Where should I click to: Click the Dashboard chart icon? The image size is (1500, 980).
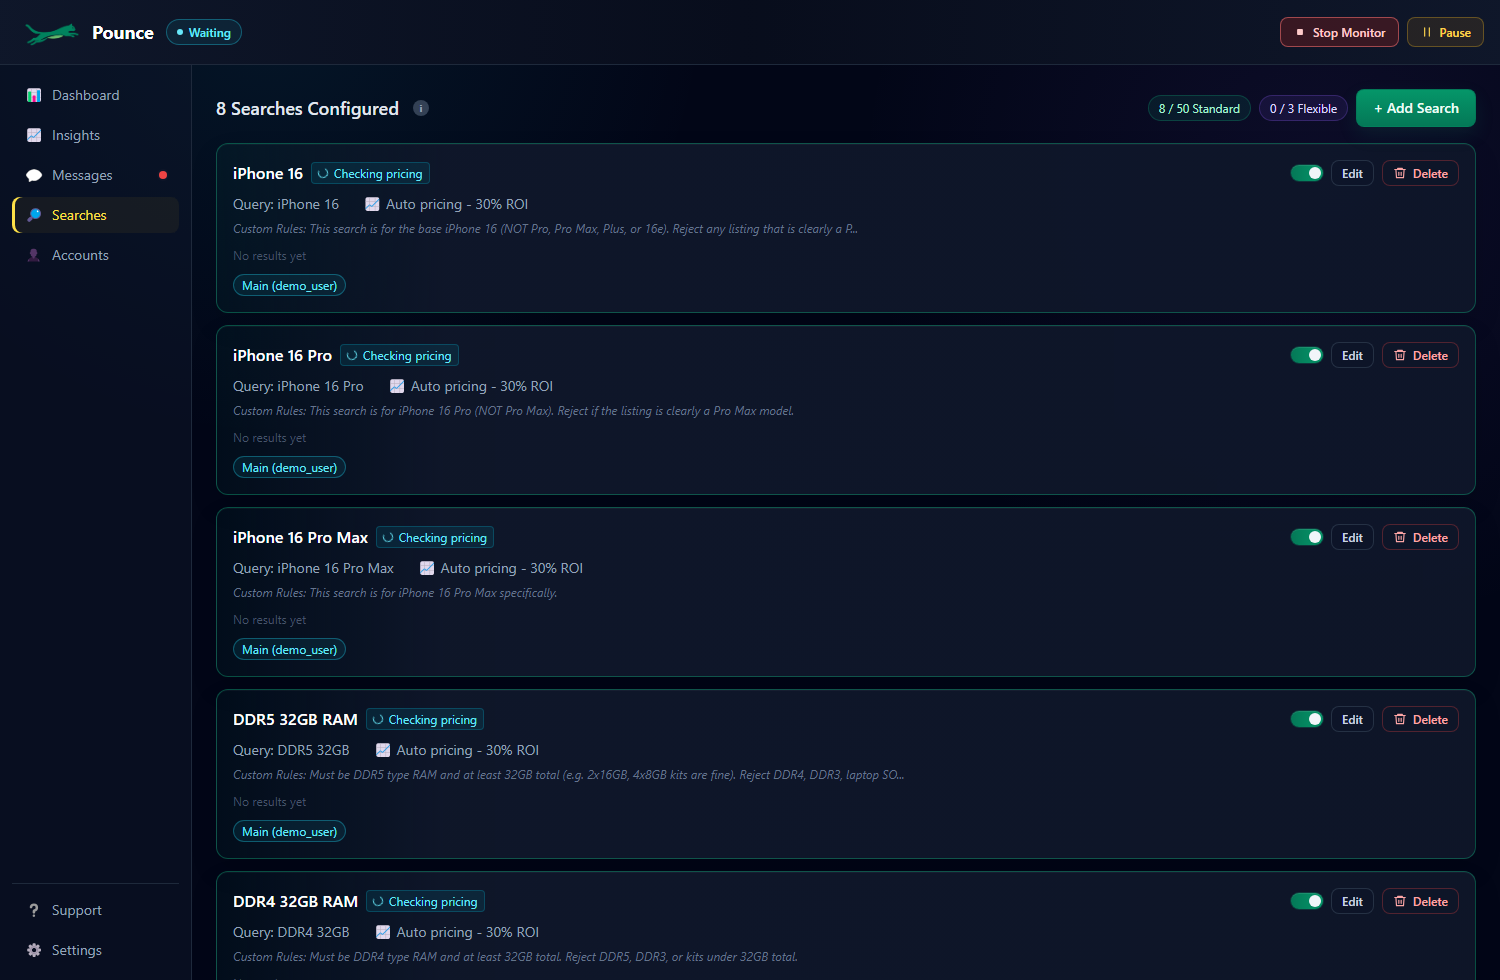[x=34, y=95]
